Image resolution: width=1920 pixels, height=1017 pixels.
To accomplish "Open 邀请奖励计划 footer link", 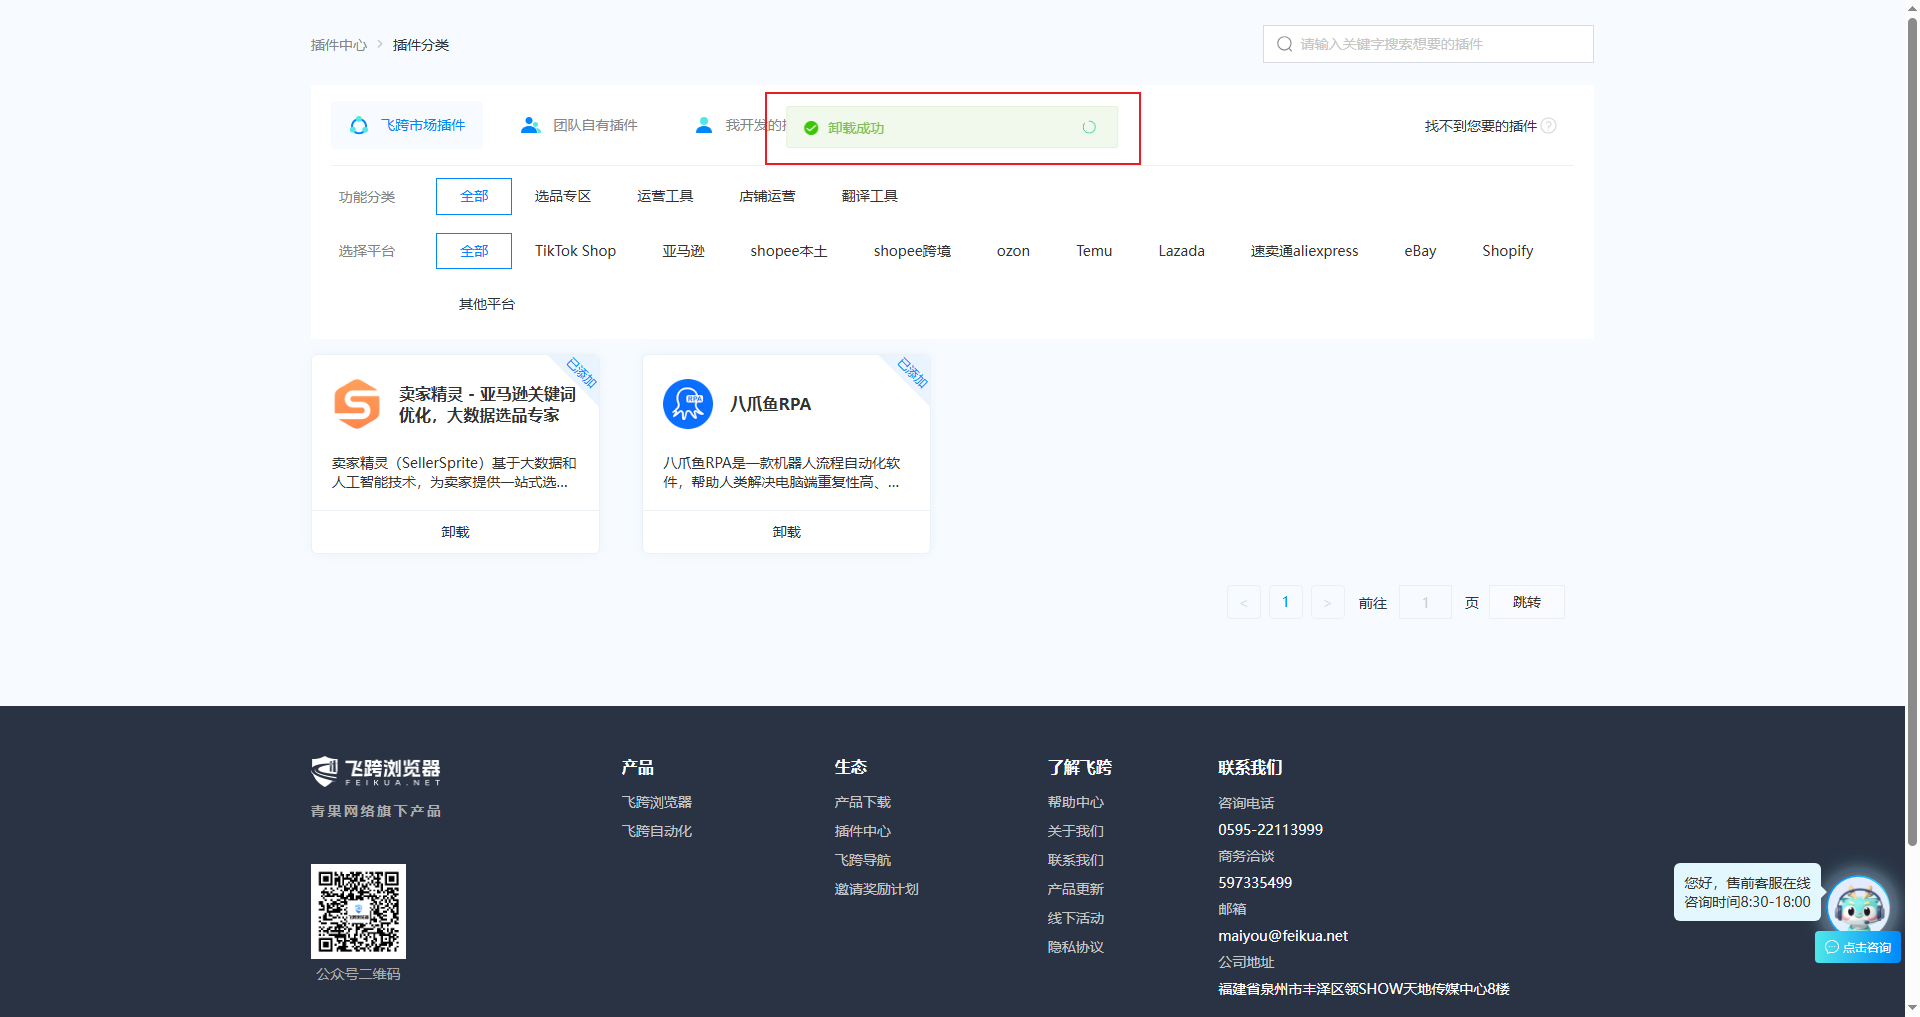I will point(876,889).
